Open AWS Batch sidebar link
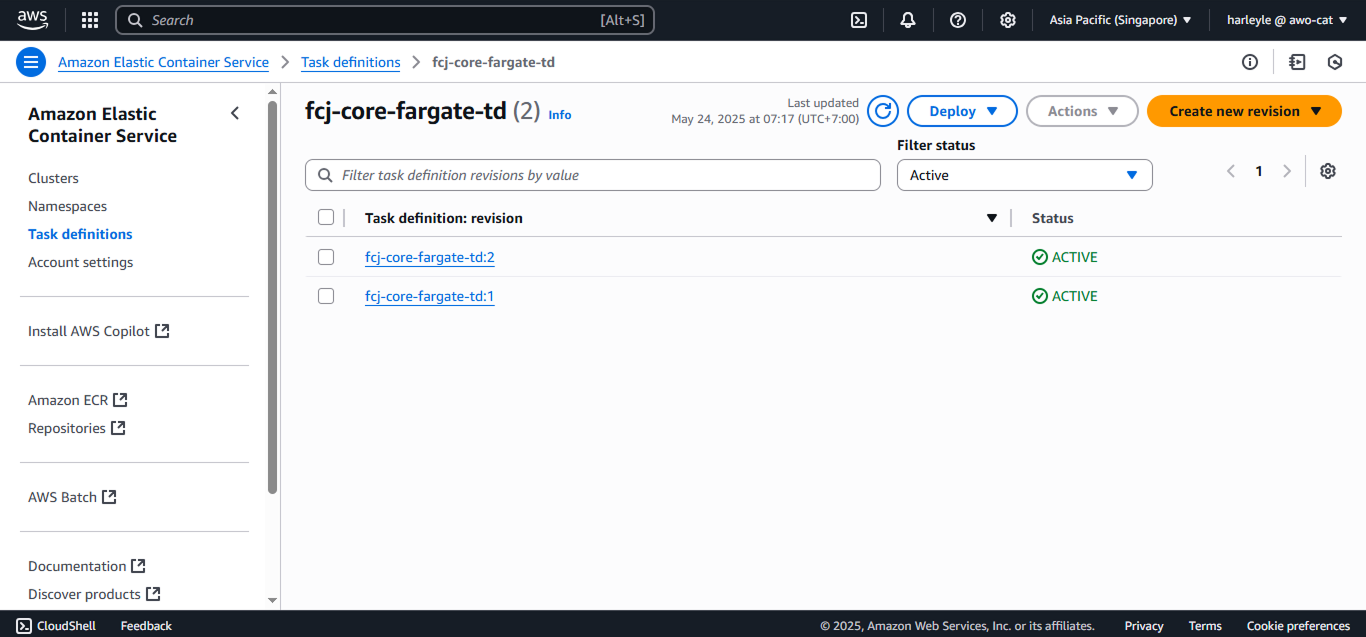The width and height of the screenshot is (1366, 637). click(62, 497)
